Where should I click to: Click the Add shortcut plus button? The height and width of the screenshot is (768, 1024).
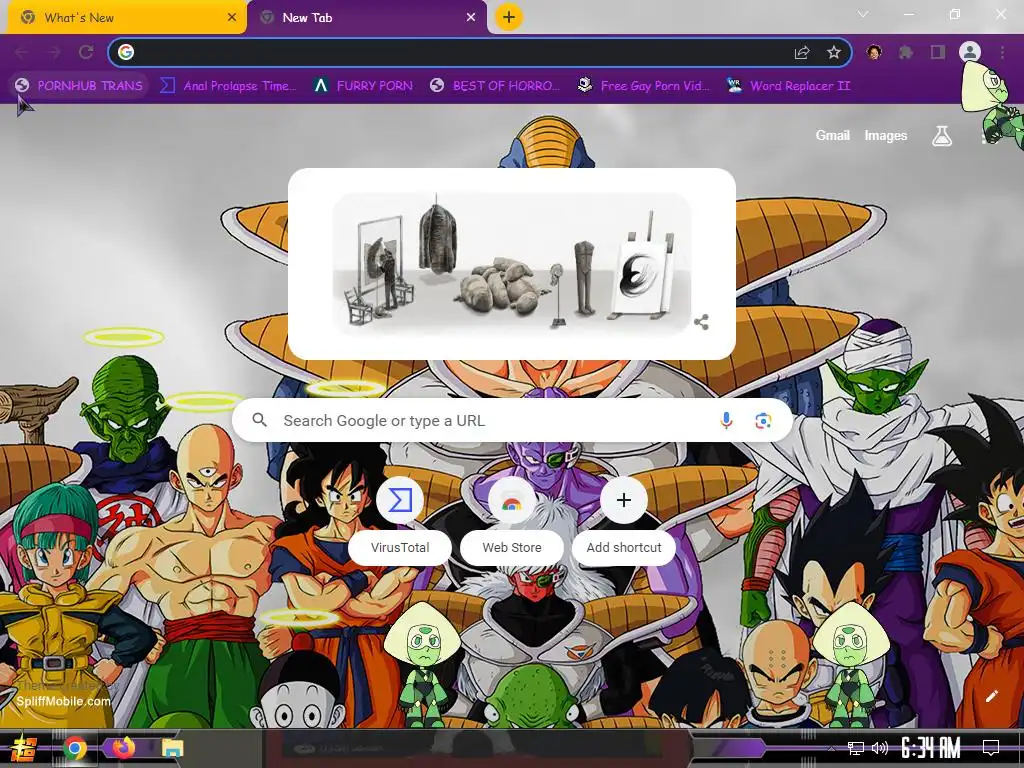coord(624,500)
